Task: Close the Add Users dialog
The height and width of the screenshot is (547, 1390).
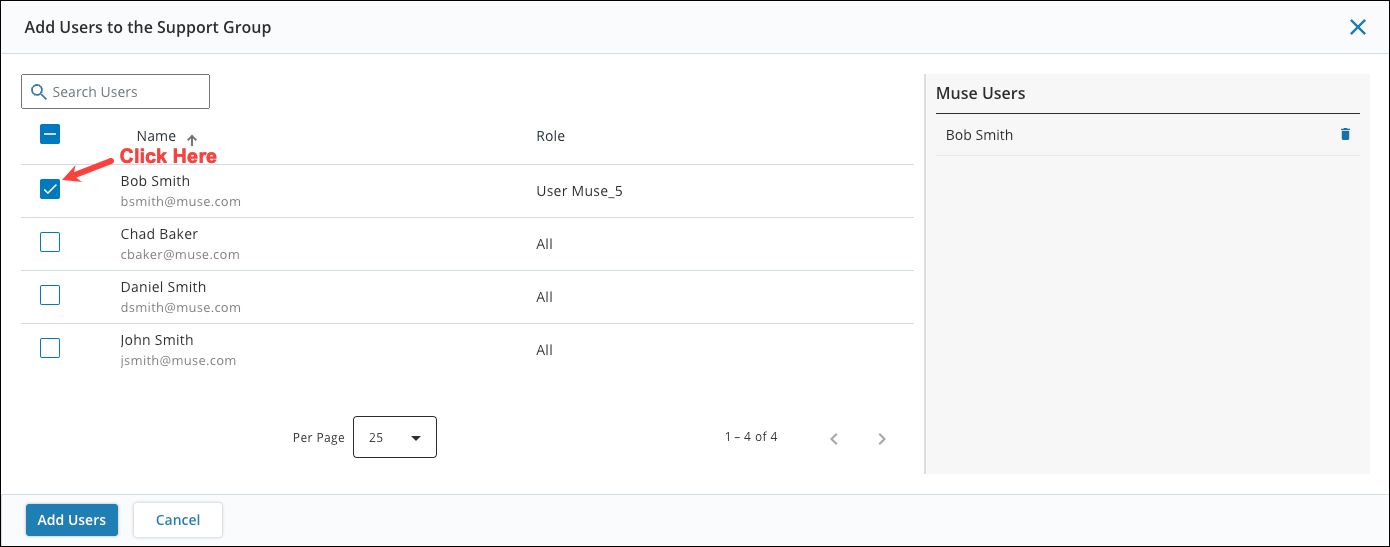Action: (x=1358, y=27)
